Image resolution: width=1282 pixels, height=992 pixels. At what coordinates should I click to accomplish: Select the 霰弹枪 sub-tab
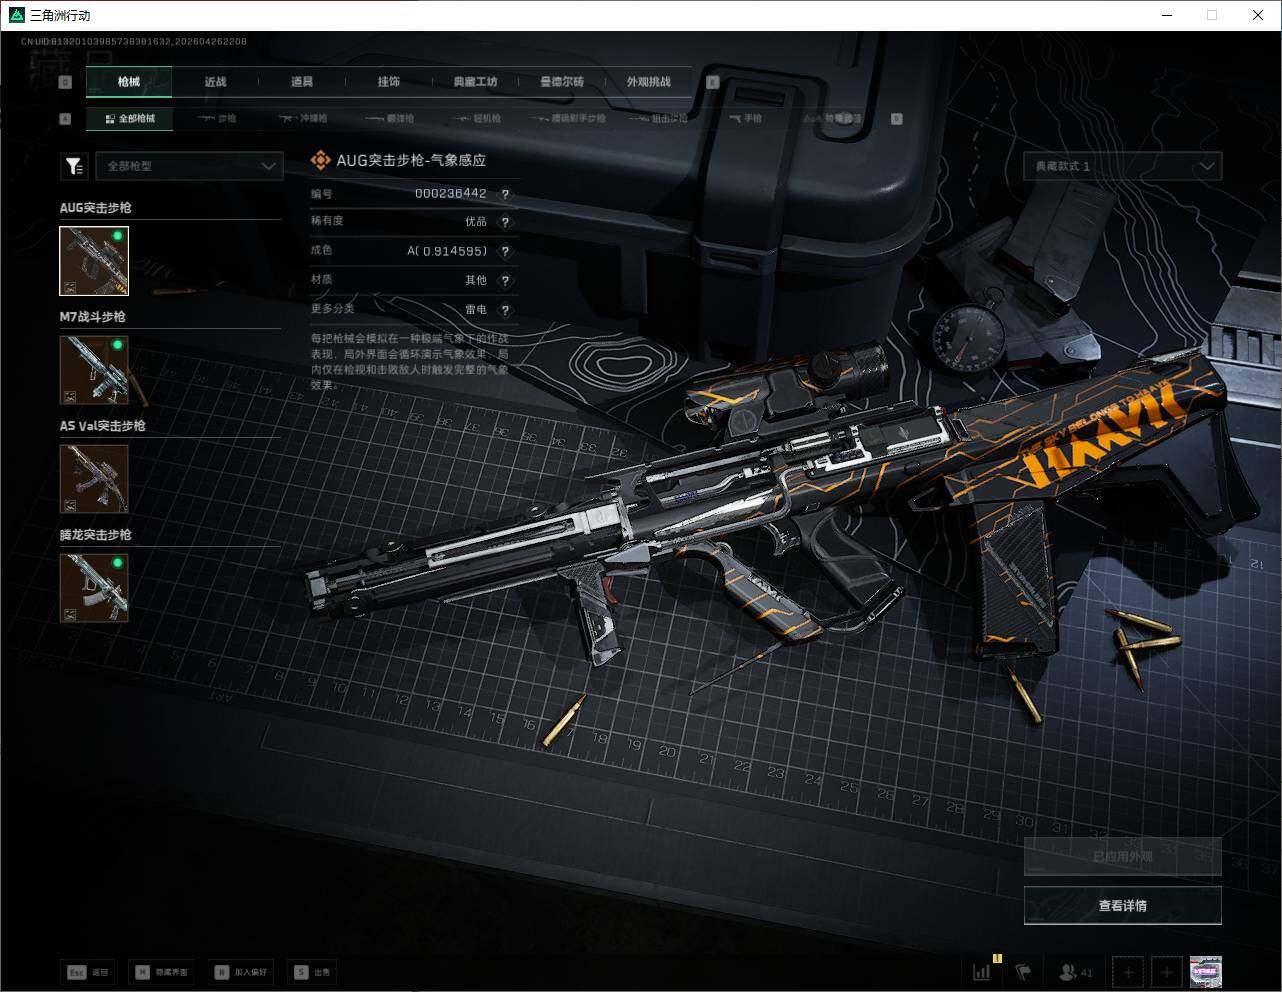390,118
